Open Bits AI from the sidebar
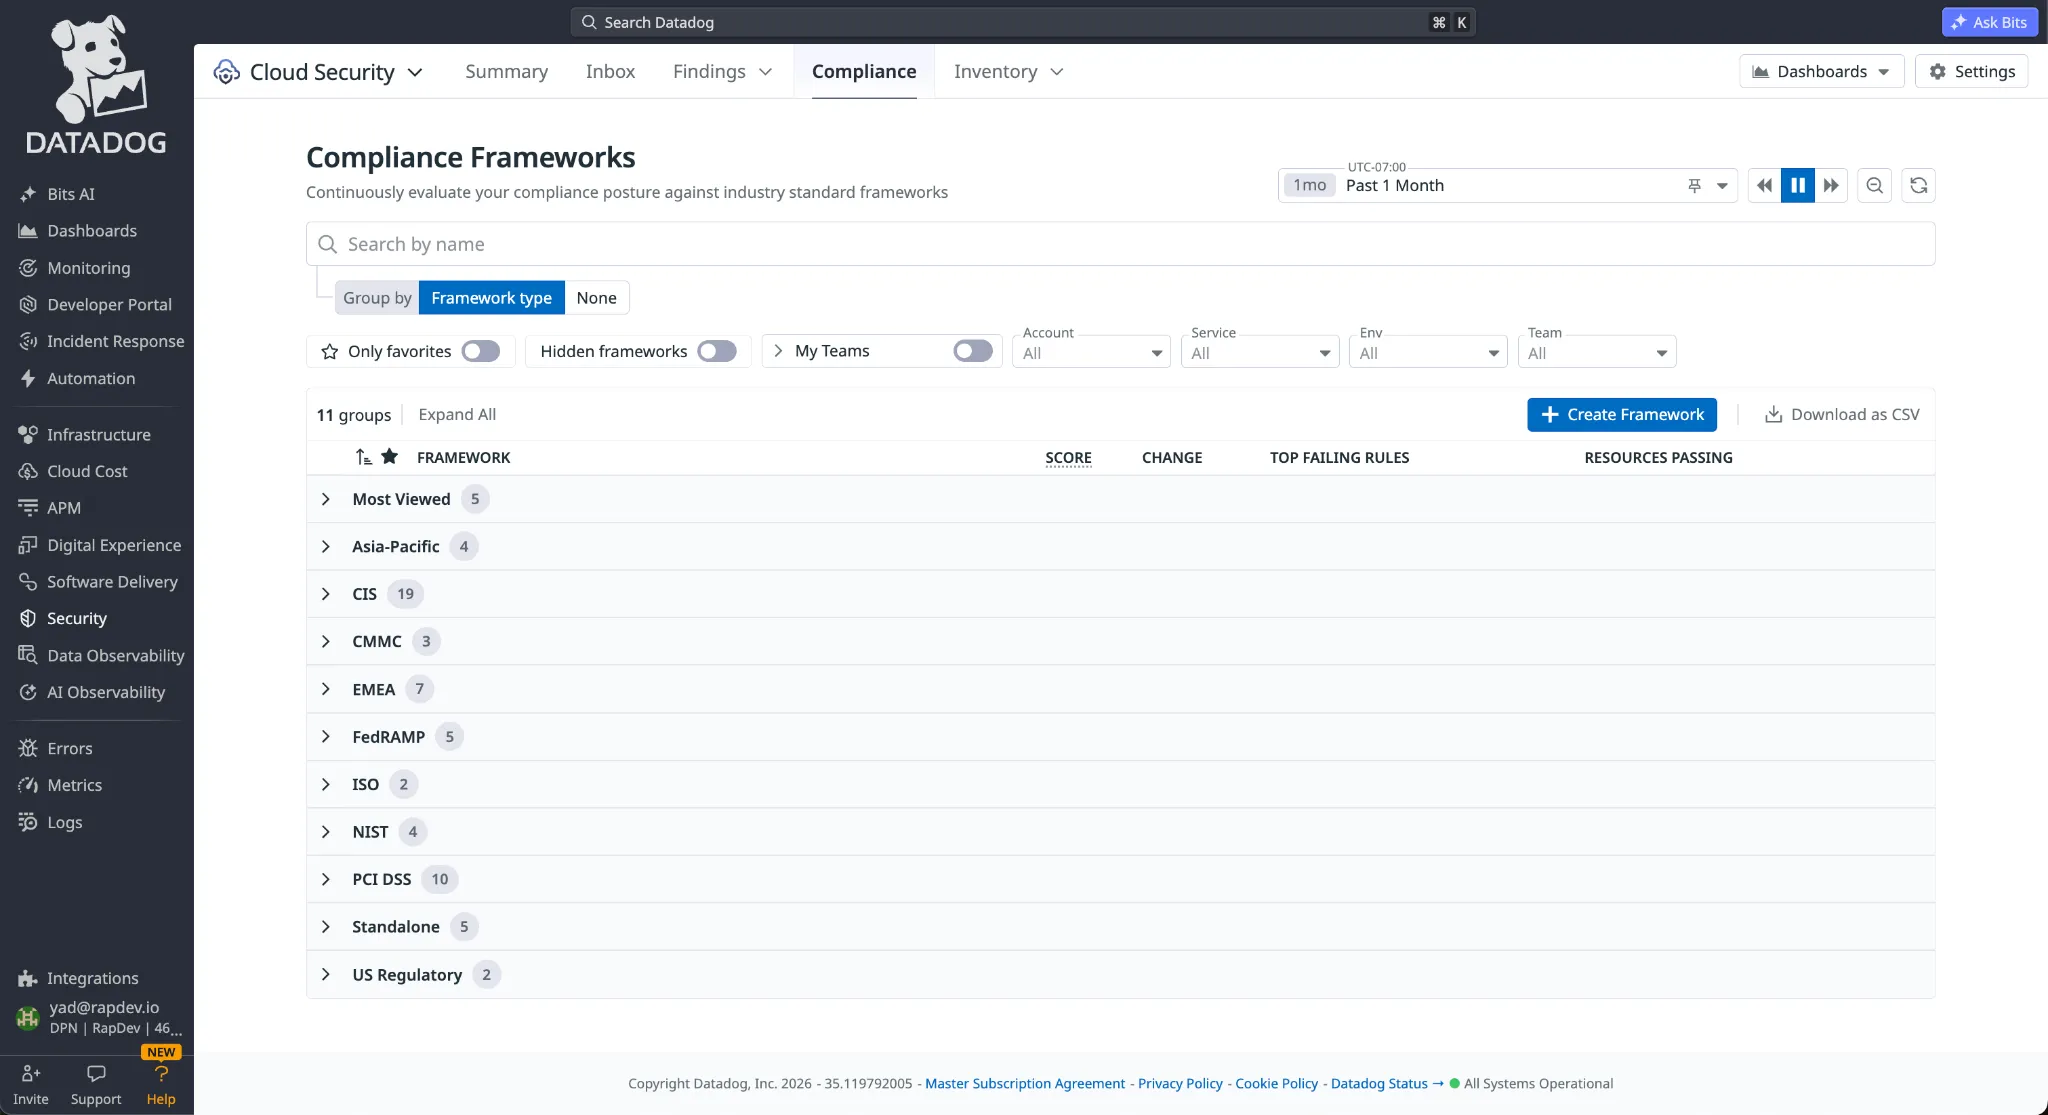Viewport: 2048px width, 1115px height. click(x=57, y=194)
